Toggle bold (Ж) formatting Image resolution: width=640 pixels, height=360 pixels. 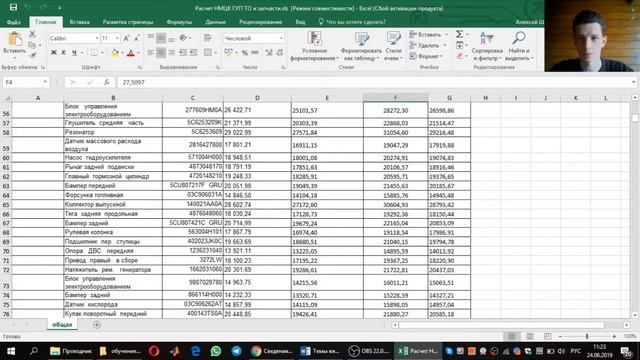tap(53, 53)
